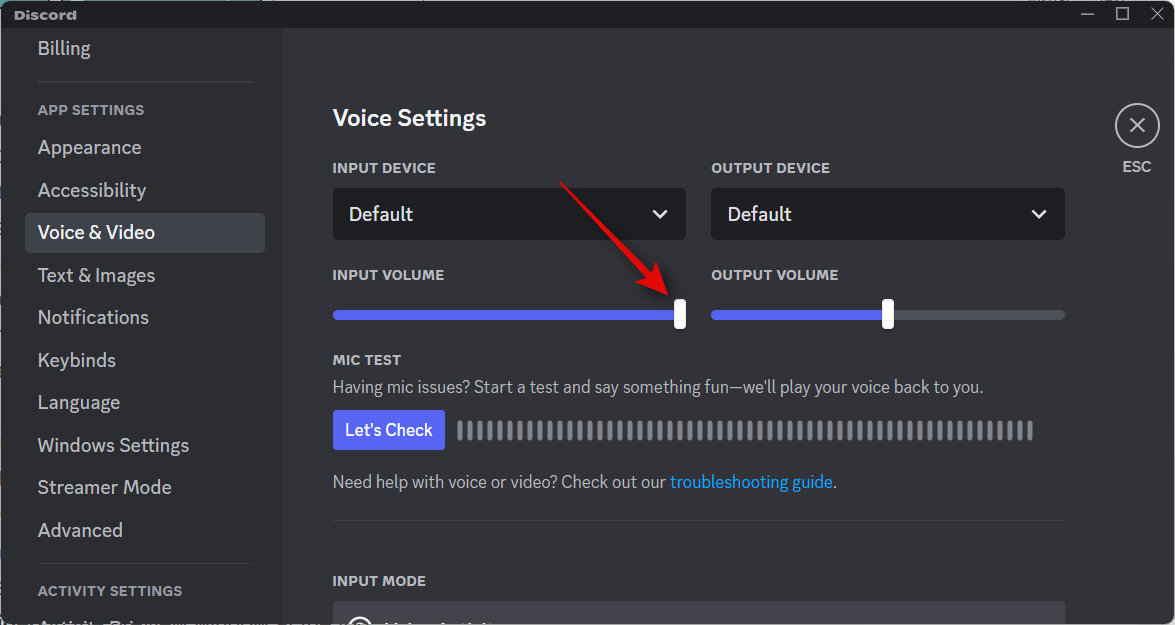Viewport: 1175px width, 625px height.
Task: Open the troubleshooting guide link
Action: click(x=751, y=482)
